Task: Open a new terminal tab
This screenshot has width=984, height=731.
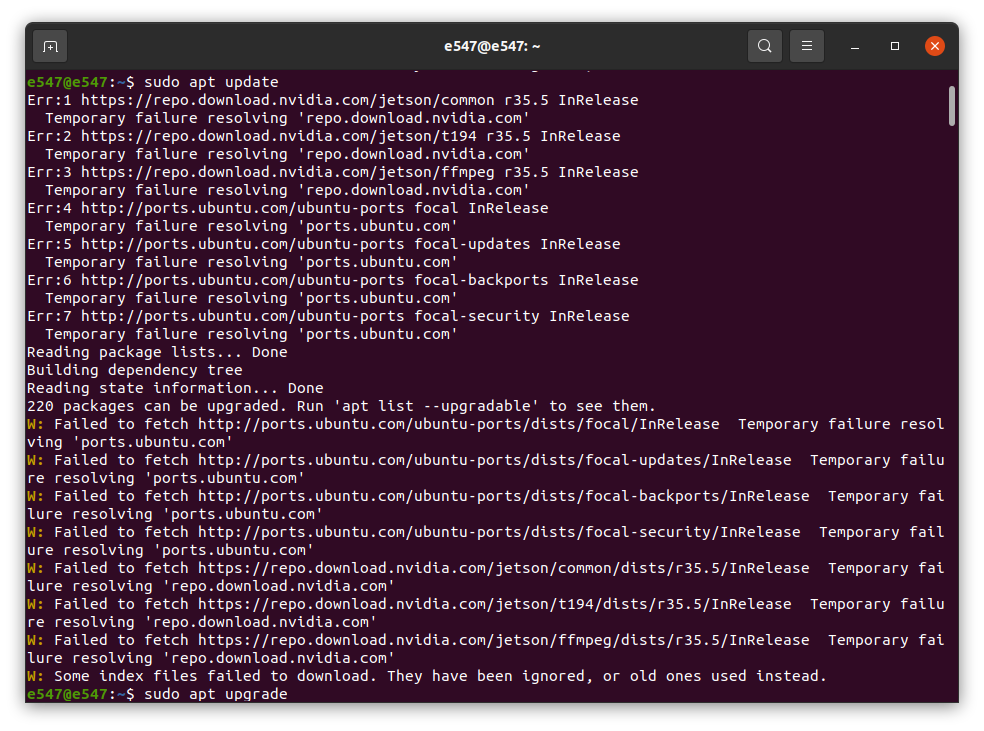Action: (x=50, y=46)
